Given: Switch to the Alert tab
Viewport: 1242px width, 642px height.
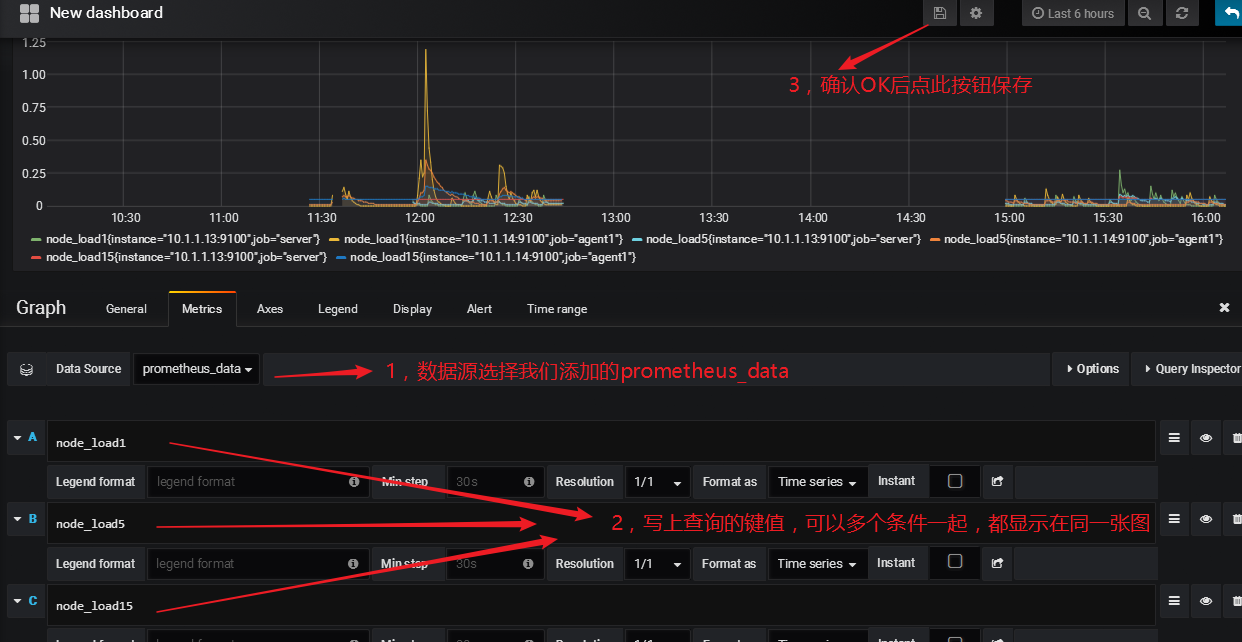Looking at the screenshot, I should click(479, 309).
